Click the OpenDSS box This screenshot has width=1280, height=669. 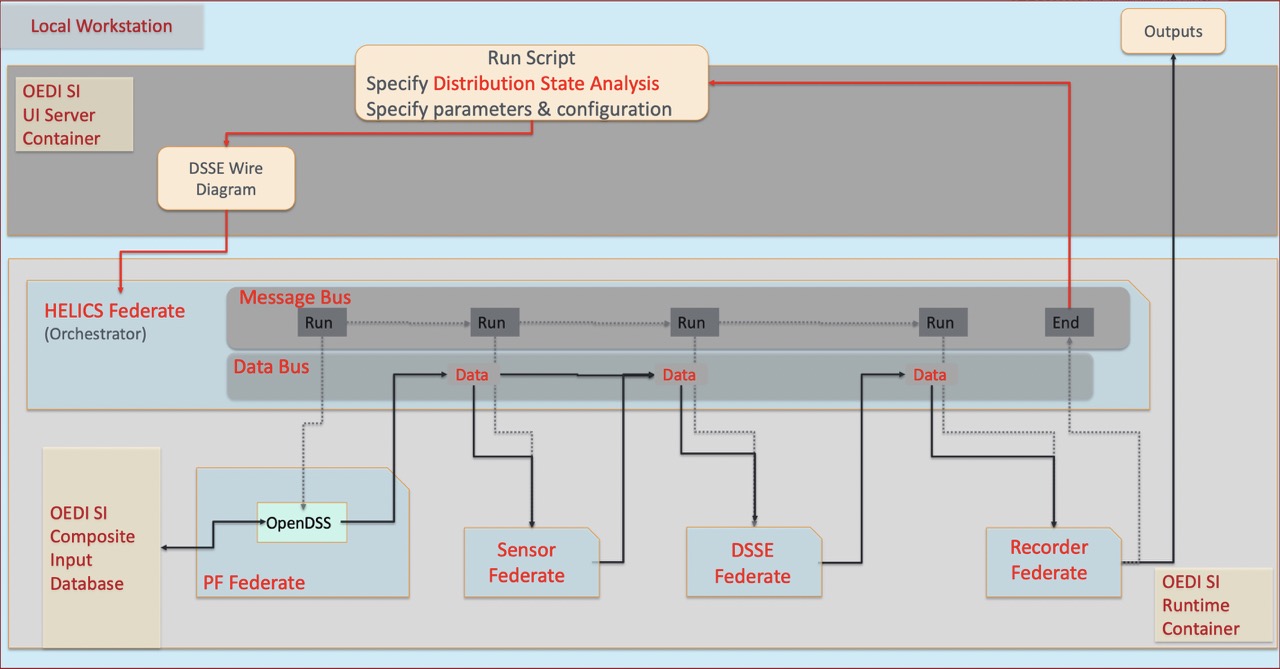[x=302, y=522]
